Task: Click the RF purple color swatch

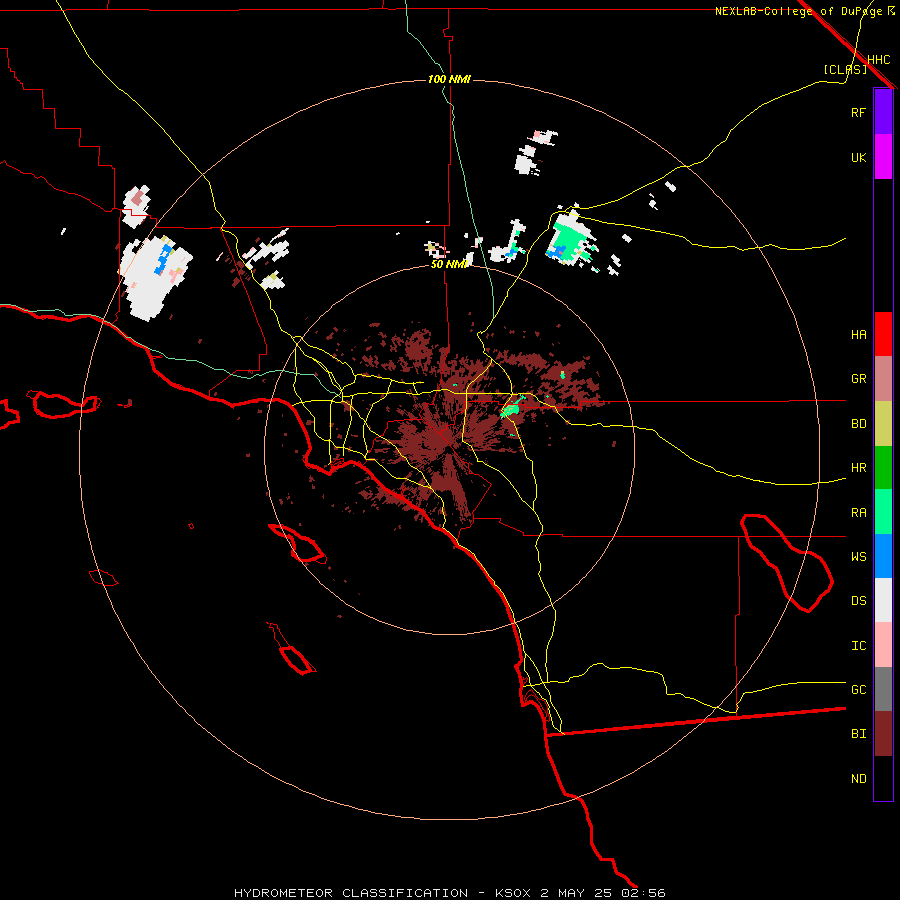Action: pyautogui.click(x=883, y=112)
